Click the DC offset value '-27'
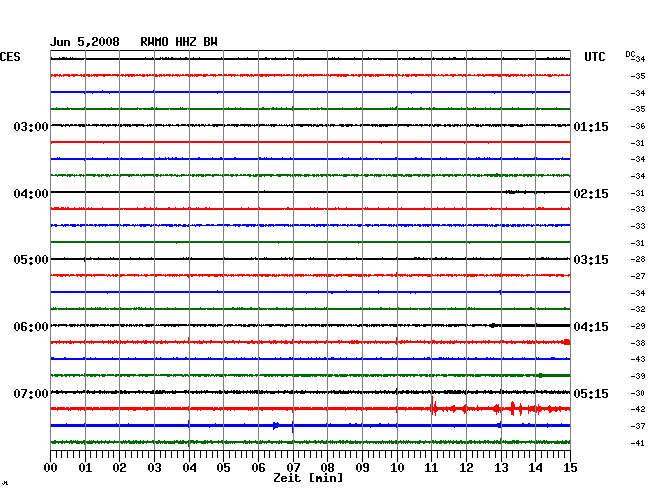Screen dimensions: 650x494 pyautogui.click(x=638, y=276)
